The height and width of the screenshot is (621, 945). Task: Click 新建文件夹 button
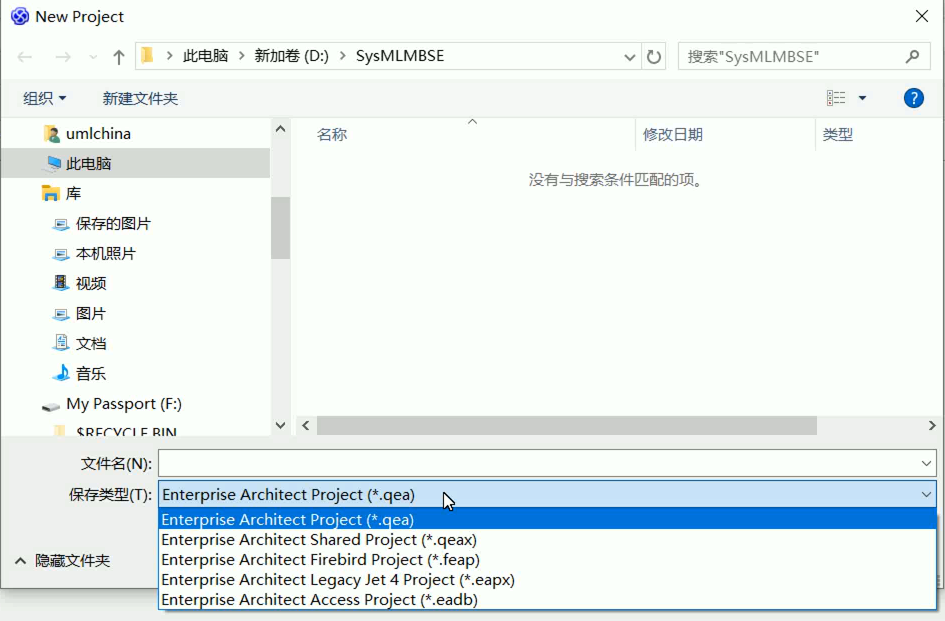click(140, 98)
